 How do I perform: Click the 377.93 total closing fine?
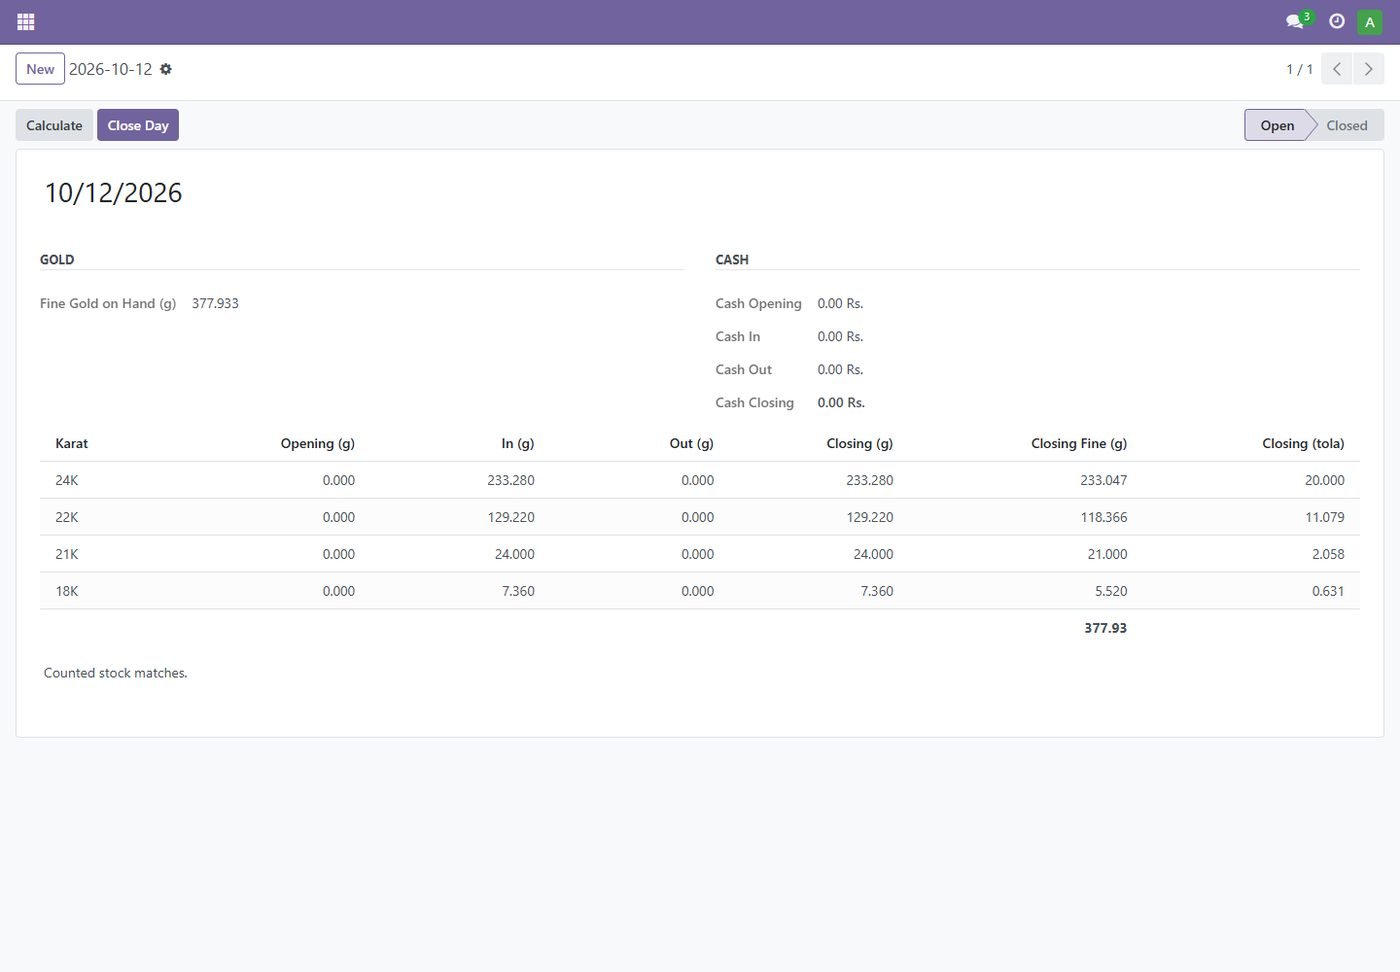tap(1105, 628)
